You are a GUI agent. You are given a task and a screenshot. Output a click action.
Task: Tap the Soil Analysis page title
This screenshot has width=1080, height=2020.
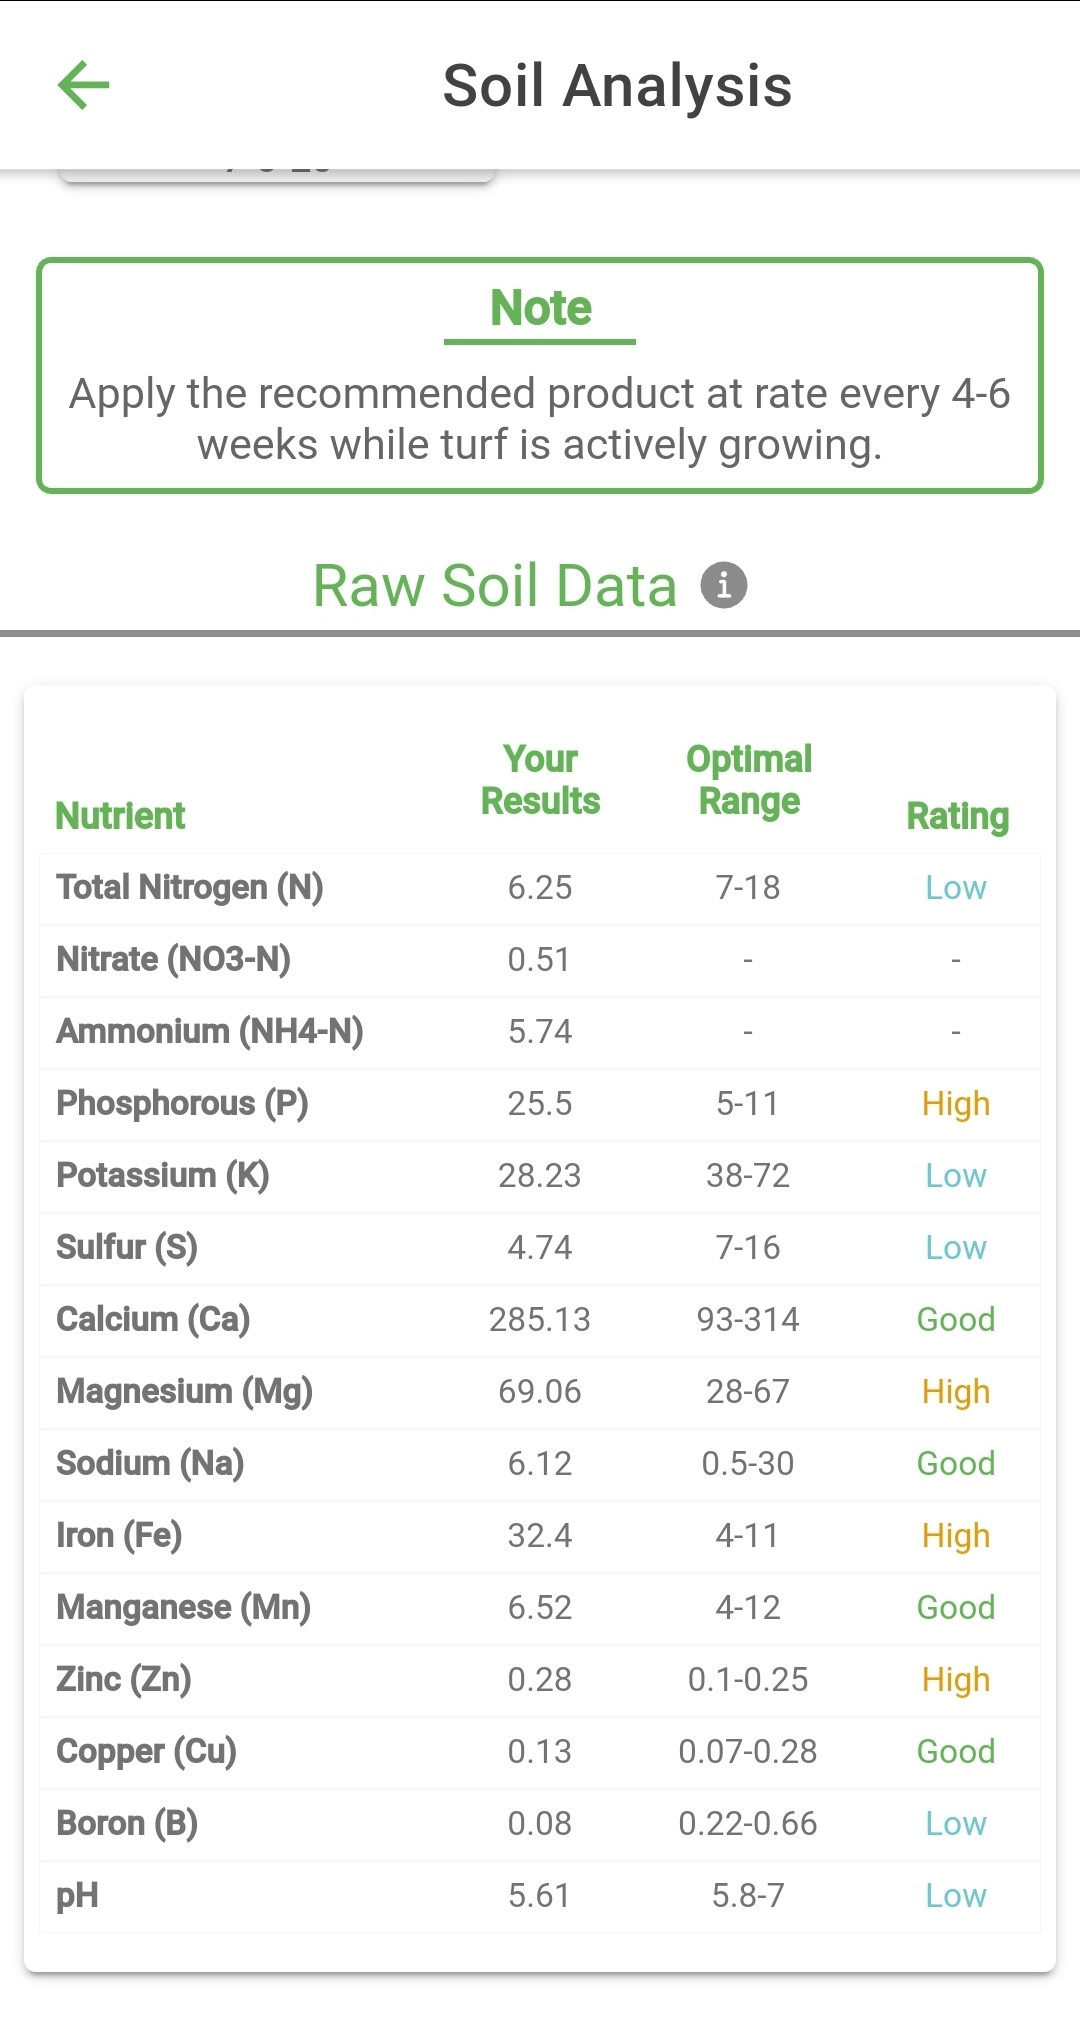(617, 86)
